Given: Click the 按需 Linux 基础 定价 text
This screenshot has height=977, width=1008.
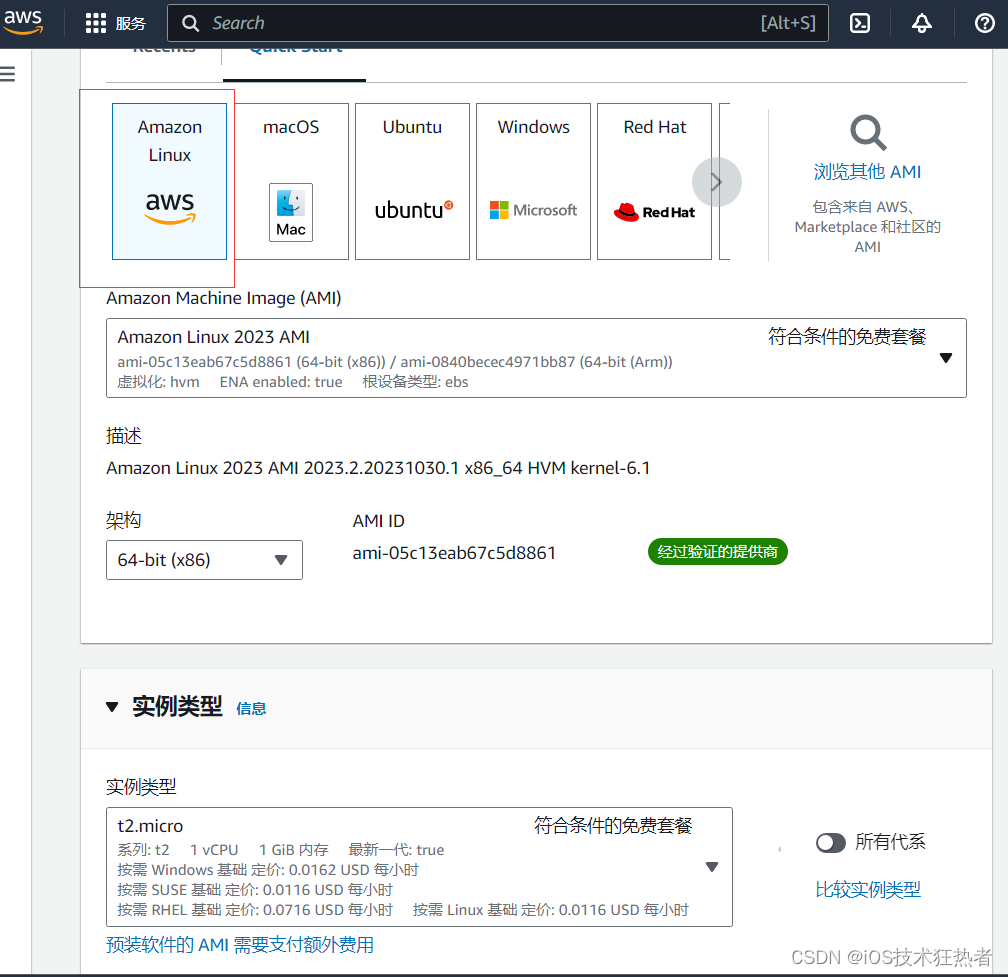Looking at the screenshot, I should click(550, 910).
